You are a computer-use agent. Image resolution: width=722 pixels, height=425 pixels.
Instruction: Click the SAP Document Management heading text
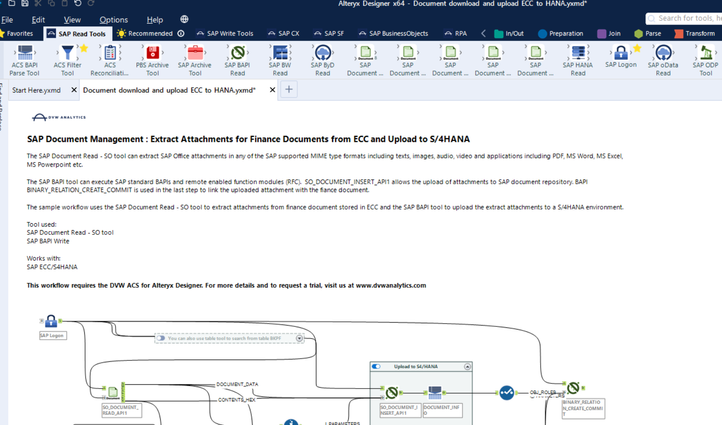[249, 139]
